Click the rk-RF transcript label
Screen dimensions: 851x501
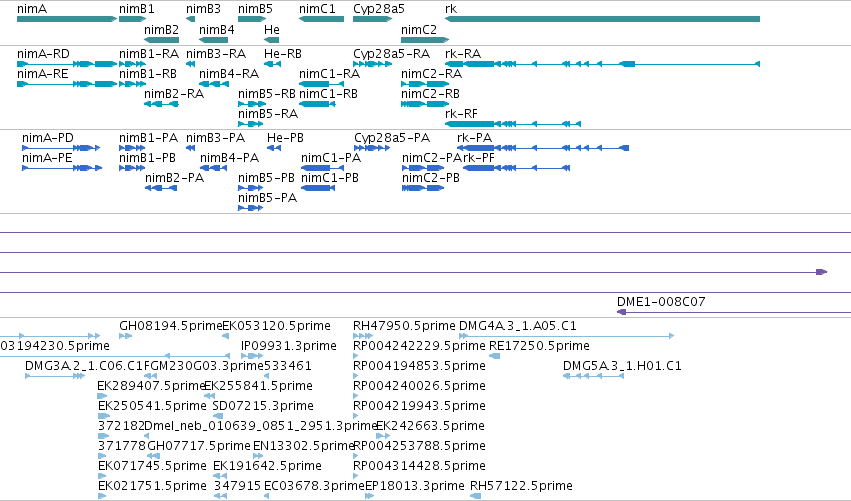click(461, 114)
